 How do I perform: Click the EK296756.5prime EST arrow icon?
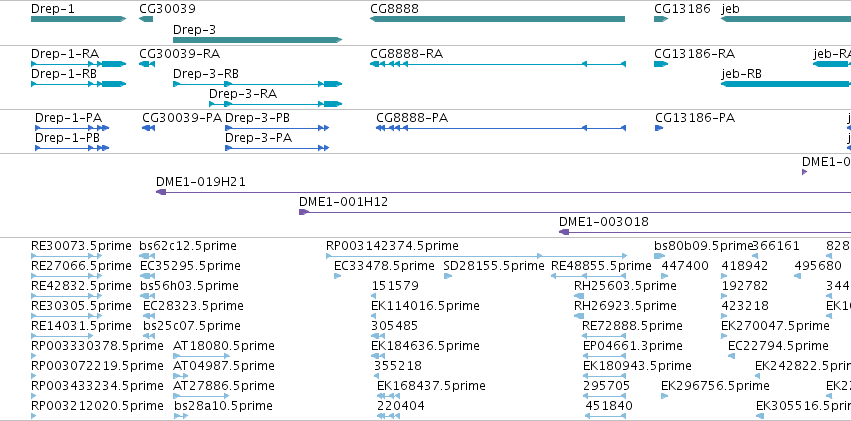coord(665,396)
